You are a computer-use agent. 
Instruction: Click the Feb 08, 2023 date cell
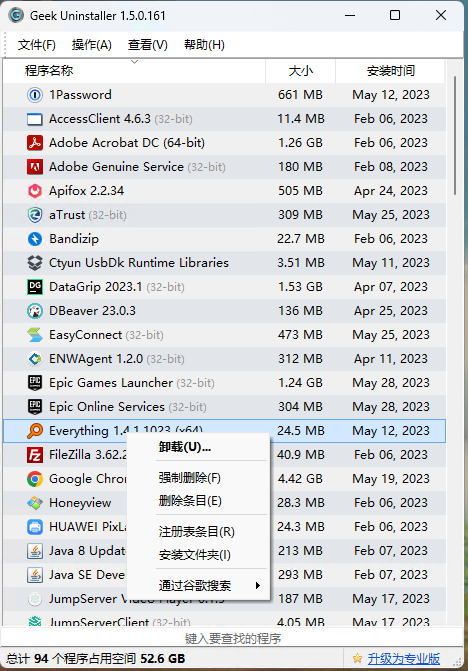(x=391, y=166)
